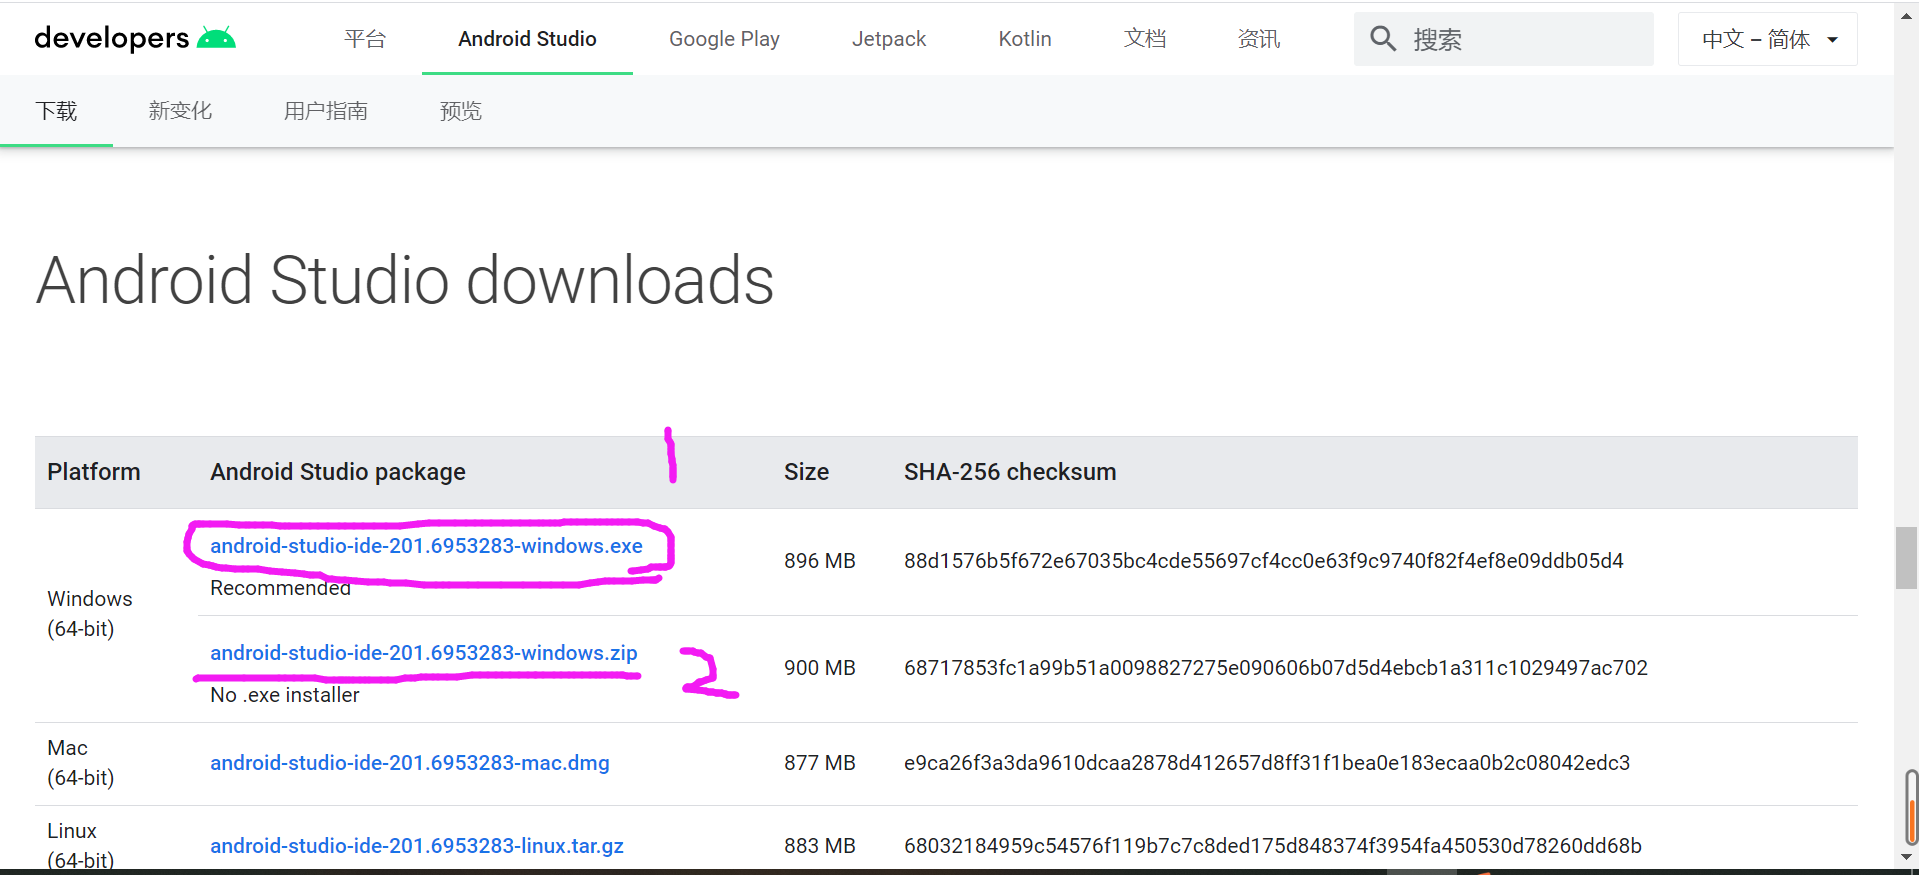Open the Kotlin tab
Image resolution: width=1919 pixels, height=875 pixels.
(1025, 38)
